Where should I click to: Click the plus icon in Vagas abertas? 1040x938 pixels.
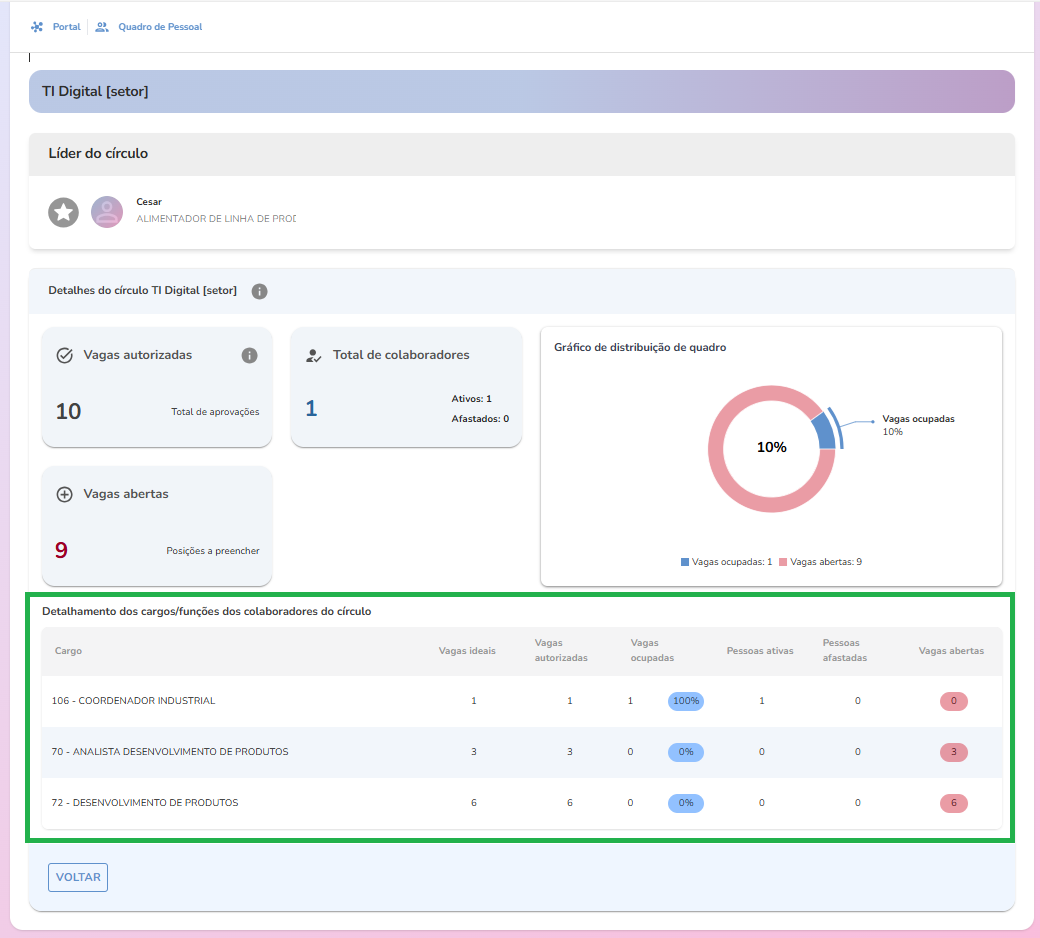point(65,494)
